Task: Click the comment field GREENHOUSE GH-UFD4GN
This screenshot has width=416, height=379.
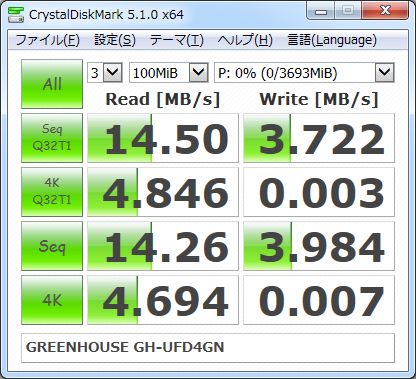Action: pyautogui.click(x=208, y=348)
